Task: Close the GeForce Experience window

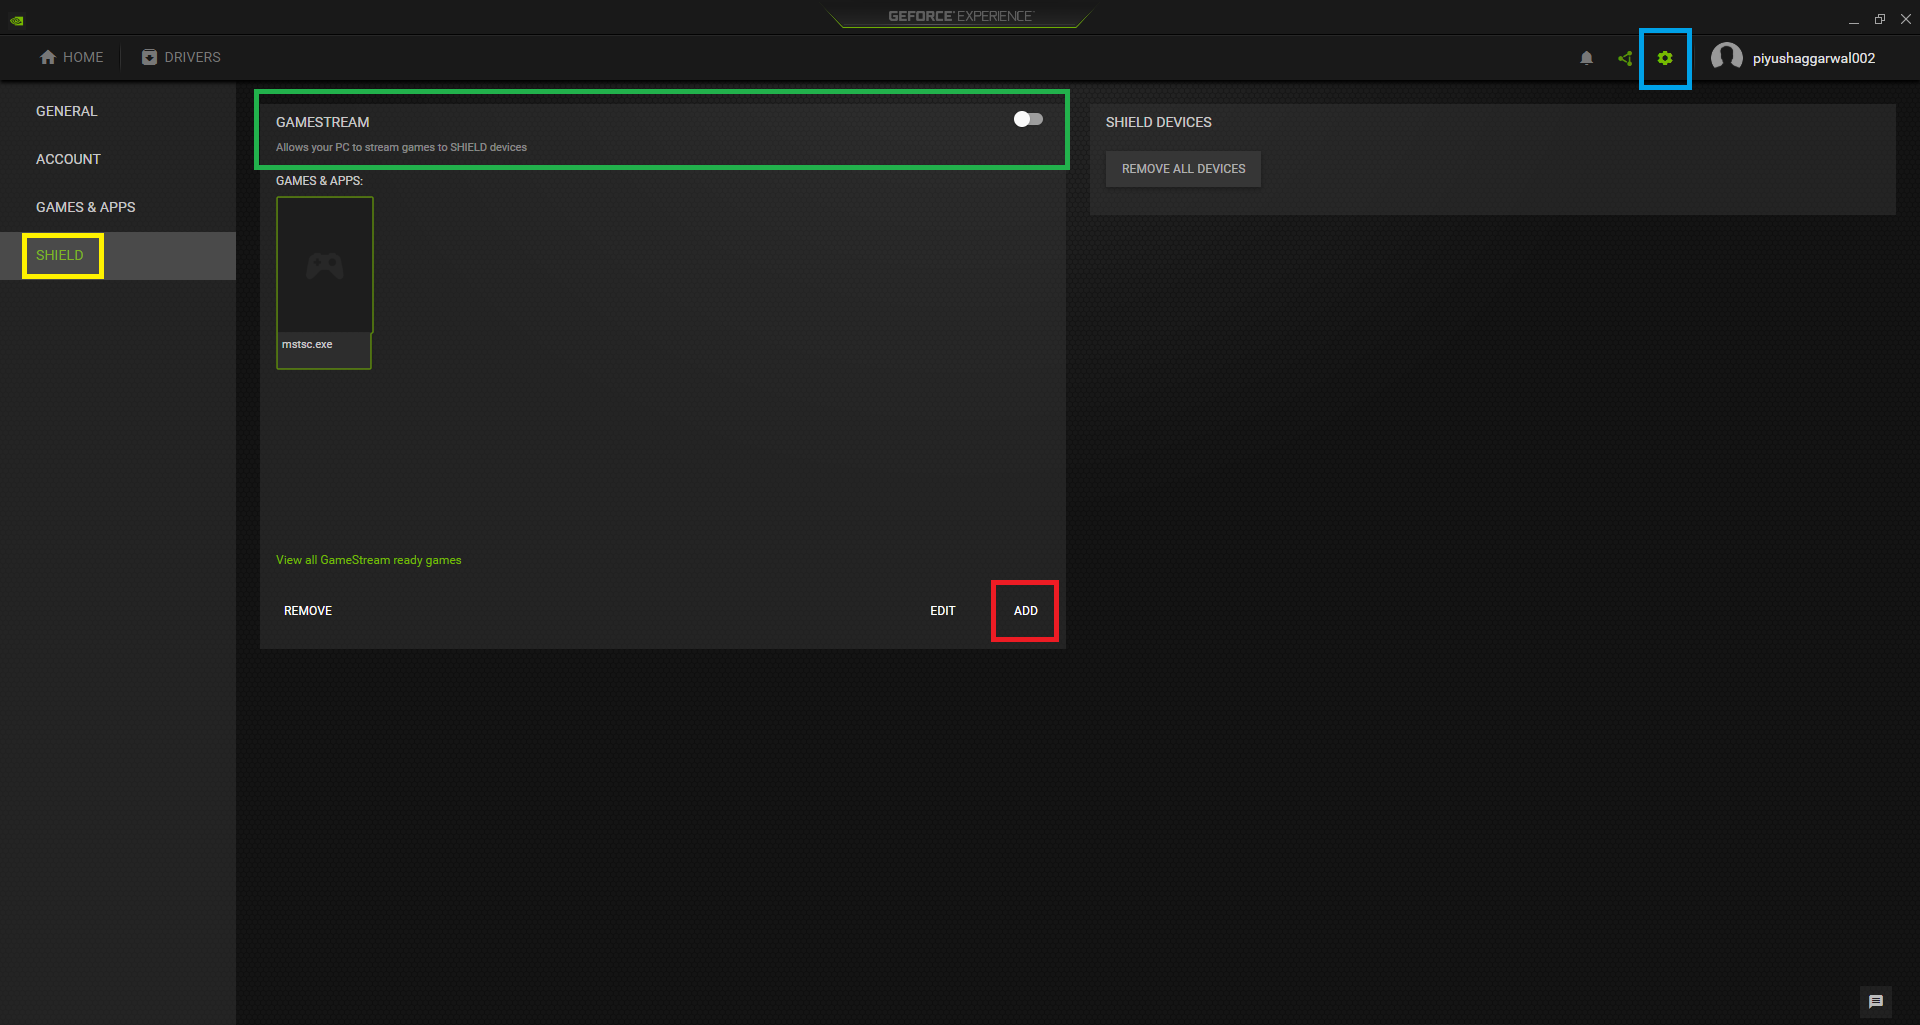Action: coord(1906,19)
